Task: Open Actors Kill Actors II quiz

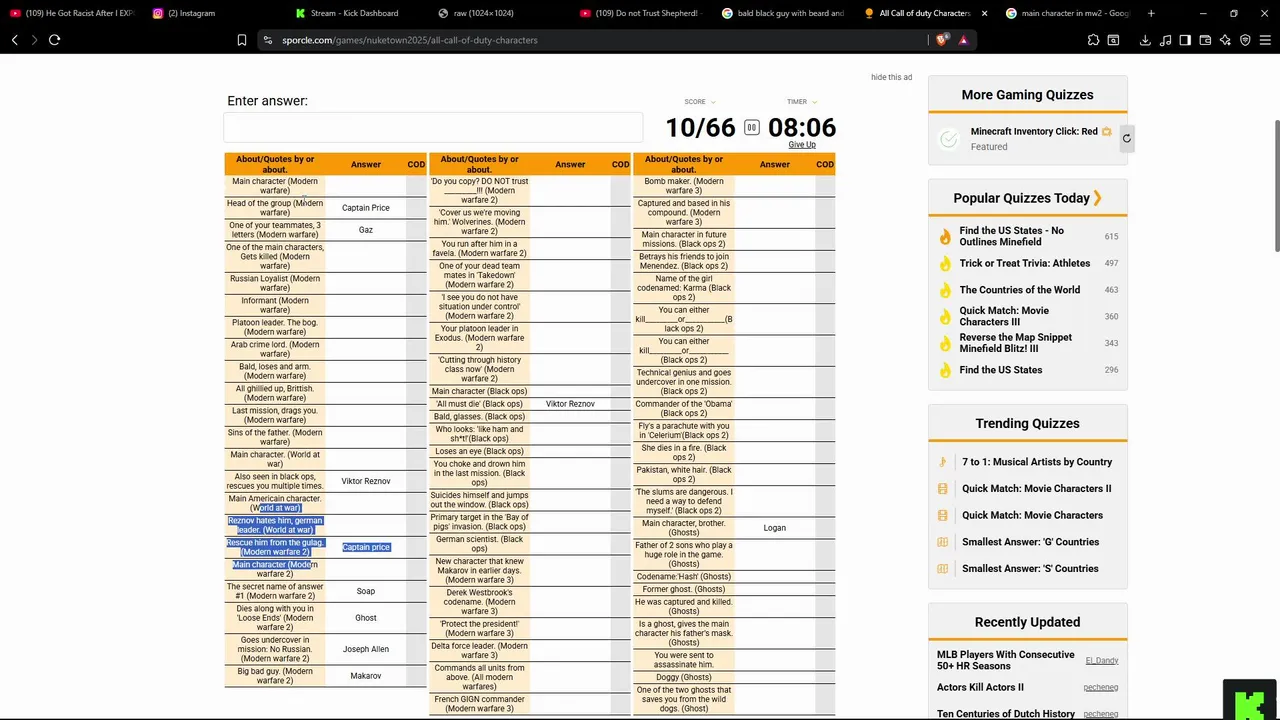Action: coord(980,688)
